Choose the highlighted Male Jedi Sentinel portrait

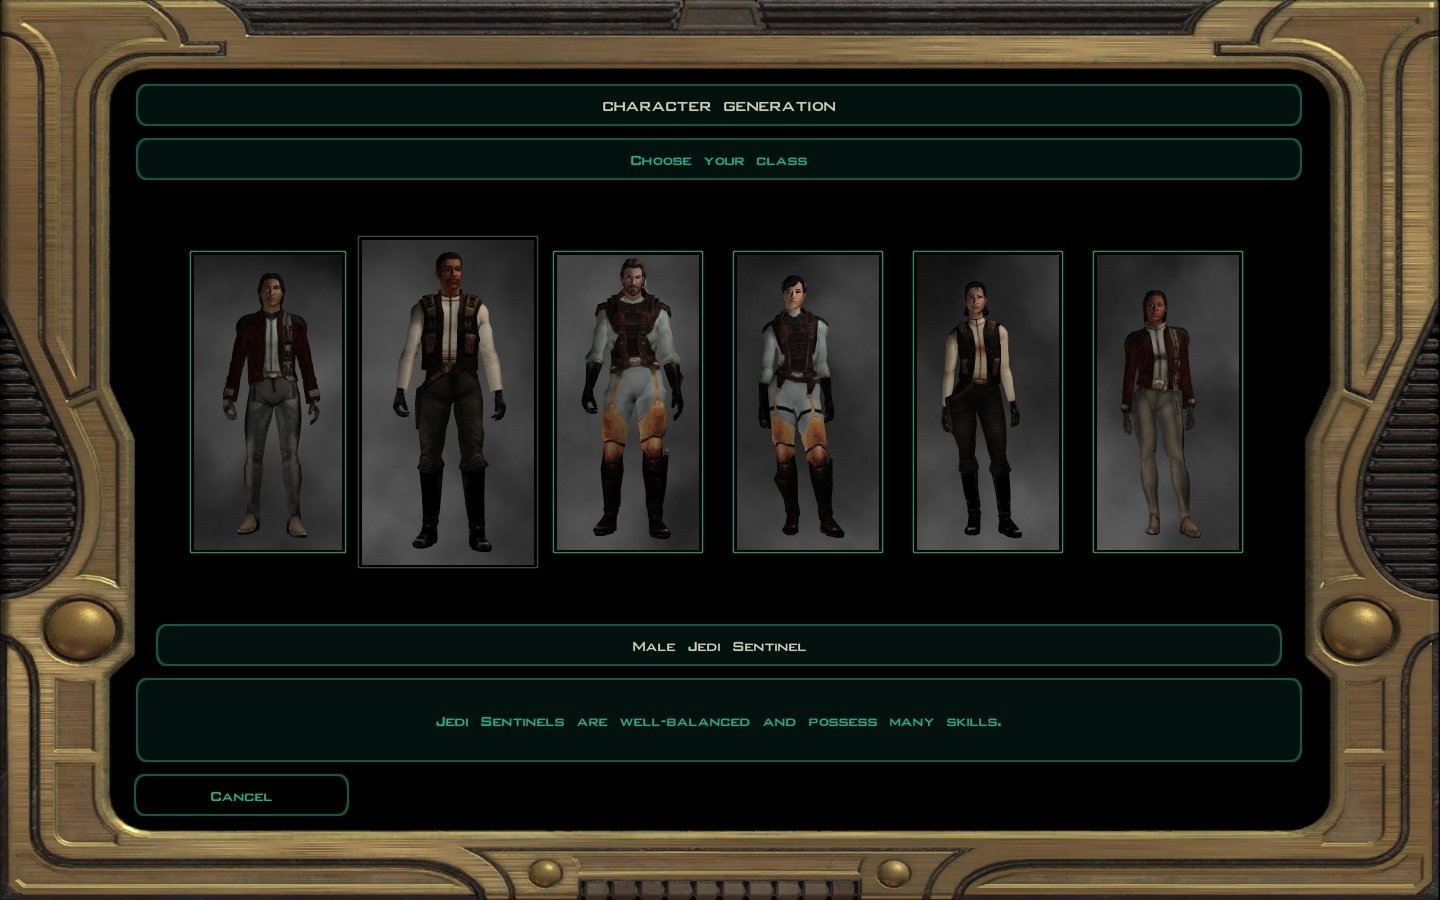pos(448,402)
